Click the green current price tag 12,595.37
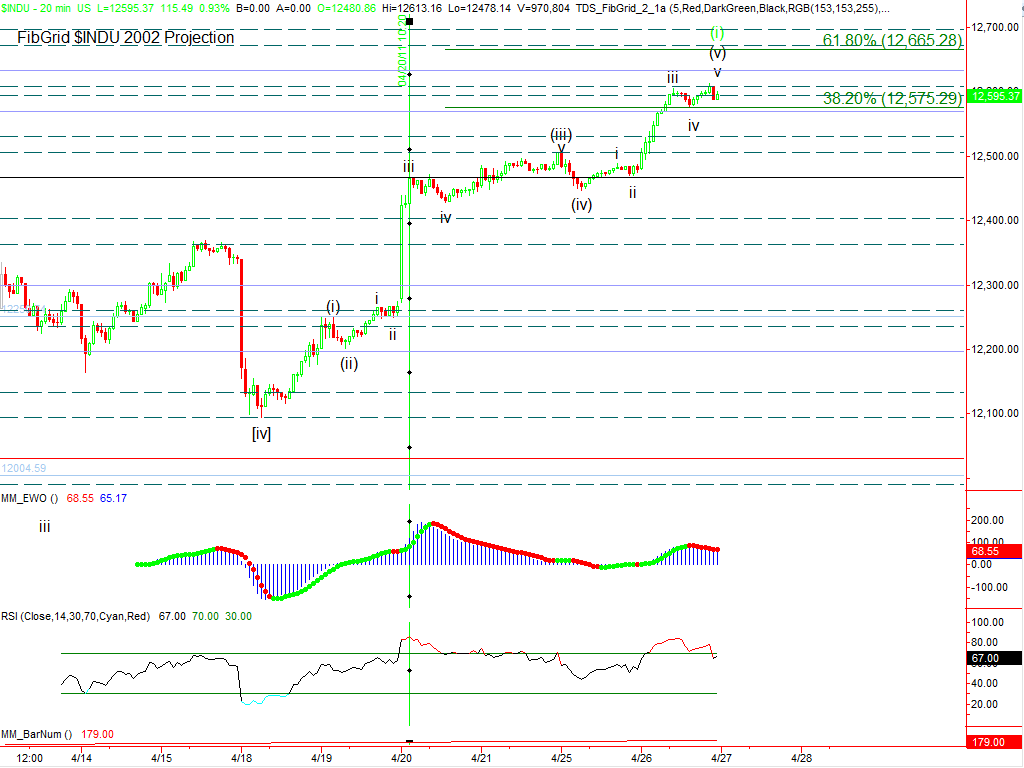1024x768 pixels. [996, 96]
